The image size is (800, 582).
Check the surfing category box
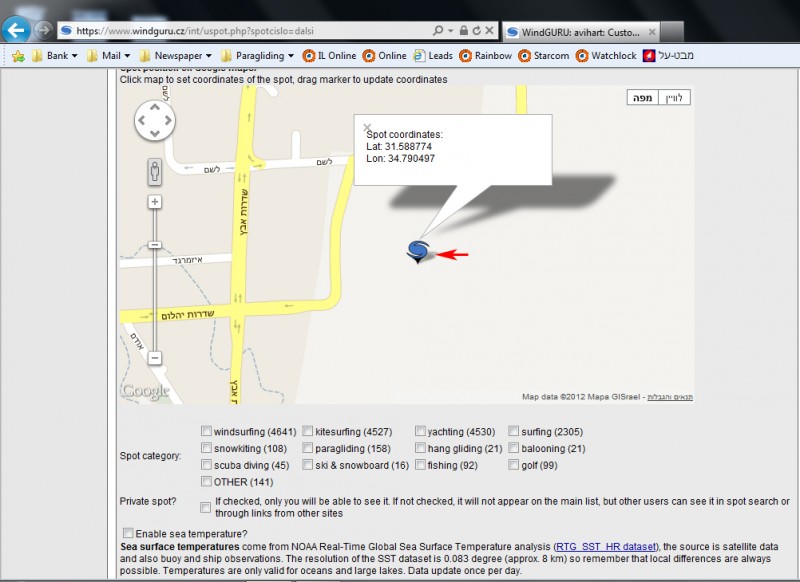coord(513,431)
